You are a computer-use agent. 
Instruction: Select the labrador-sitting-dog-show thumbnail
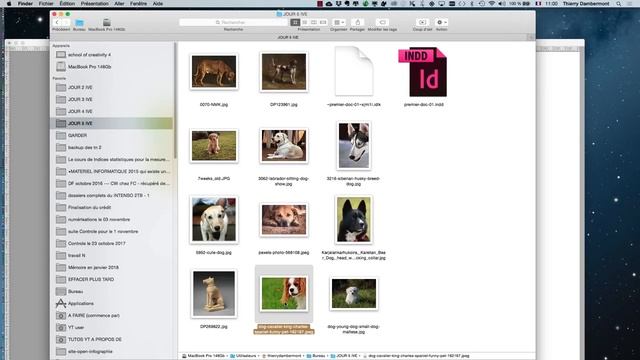(284, 146)
